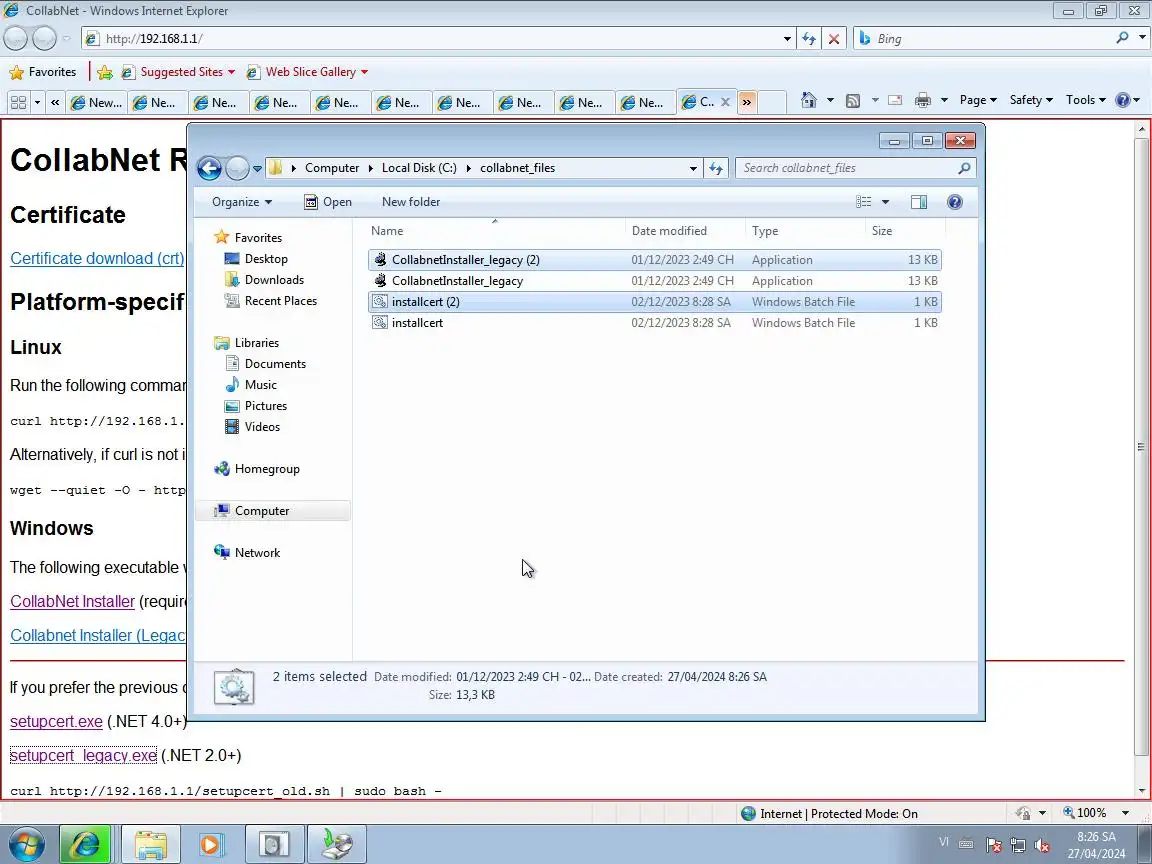Open Organize dropdown in Explorer toolbar
The image size is (1152, 864).
point(242,202)
